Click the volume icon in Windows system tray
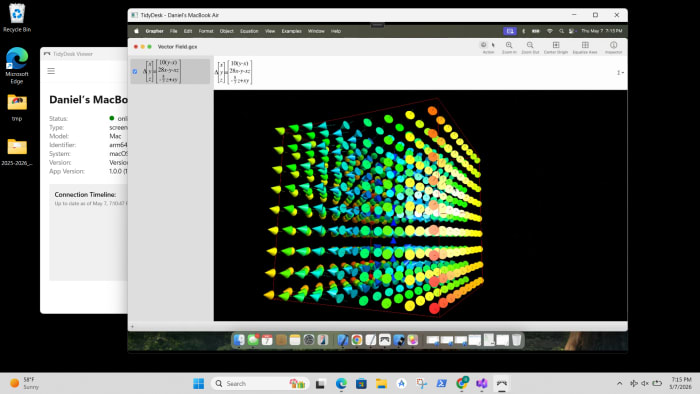This screenshot has width=700, height=394. pyautogui.click(x=645, y=383)
